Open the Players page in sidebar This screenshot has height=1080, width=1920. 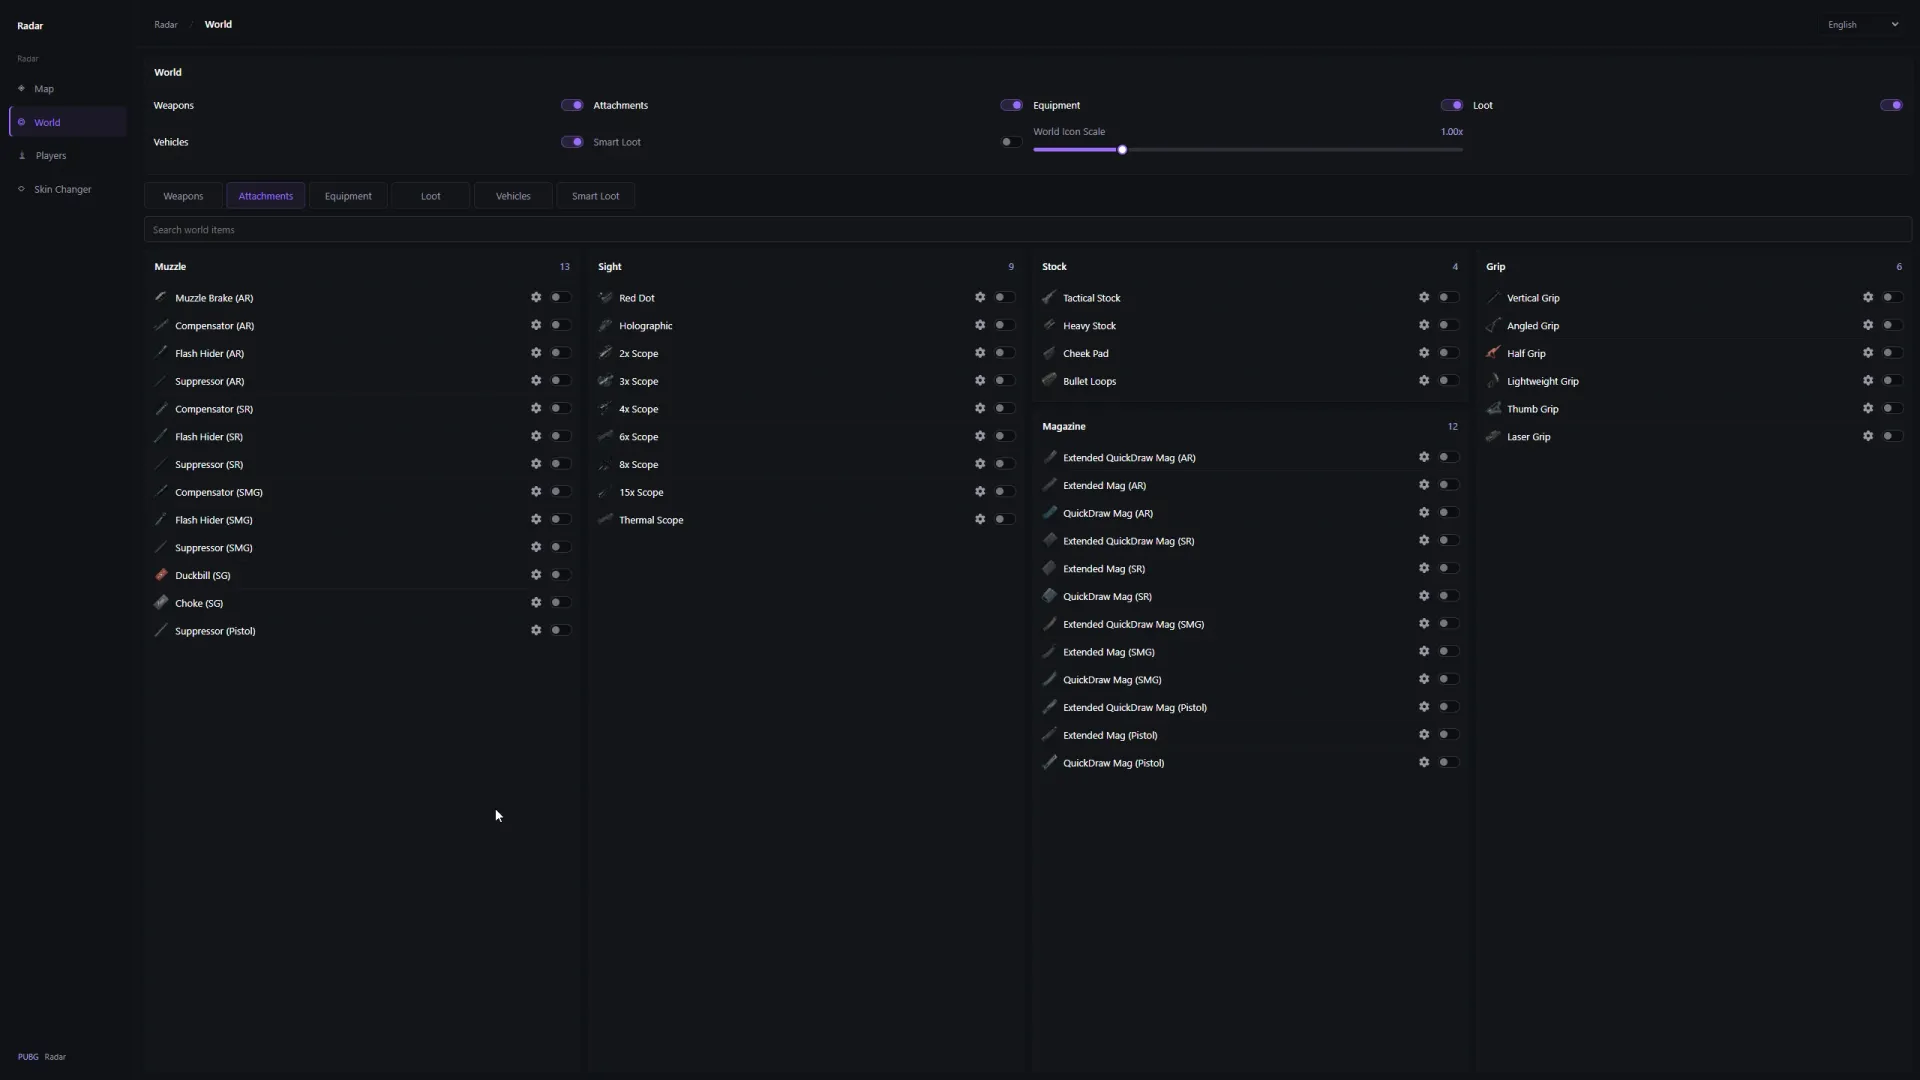point(68,156)
